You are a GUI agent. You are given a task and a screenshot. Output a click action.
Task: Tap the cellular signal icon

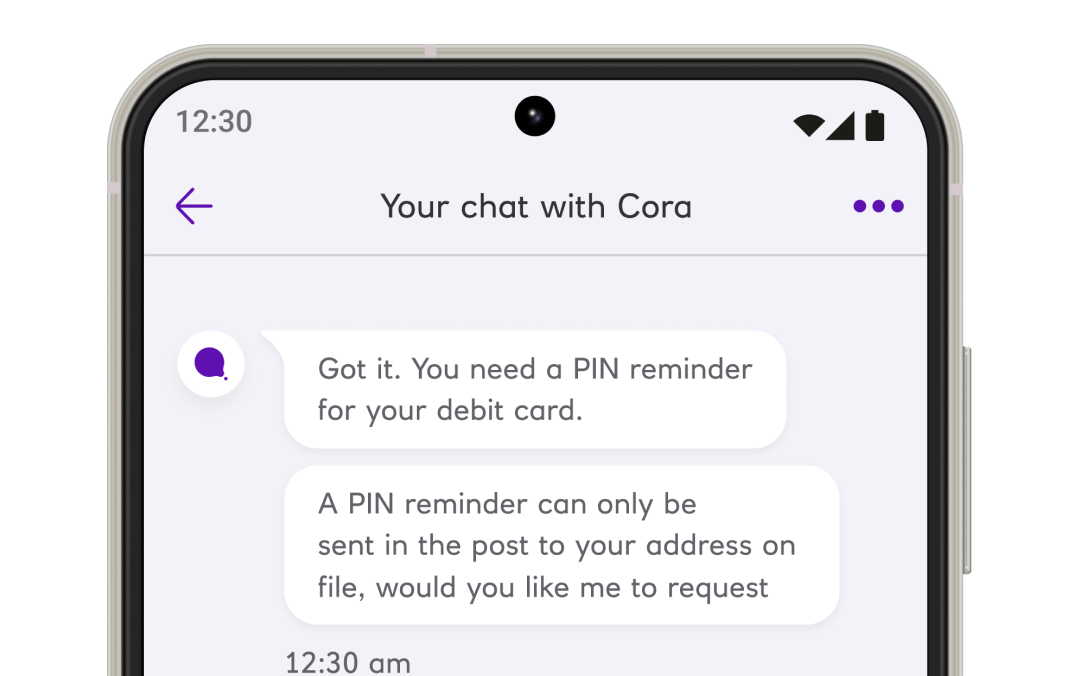[x=840, y=125]
